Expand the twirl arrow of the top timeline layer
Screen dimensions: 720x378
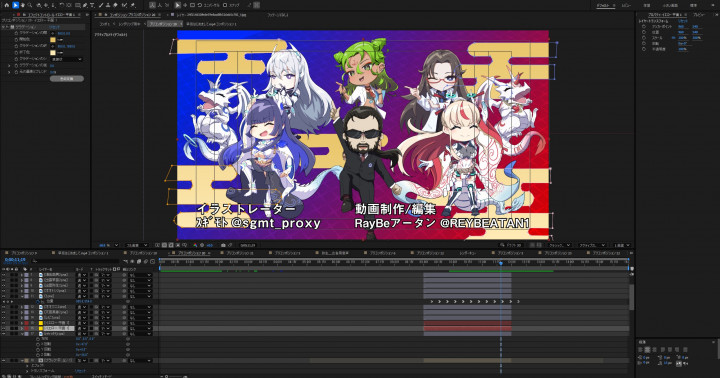pos(22,275)
